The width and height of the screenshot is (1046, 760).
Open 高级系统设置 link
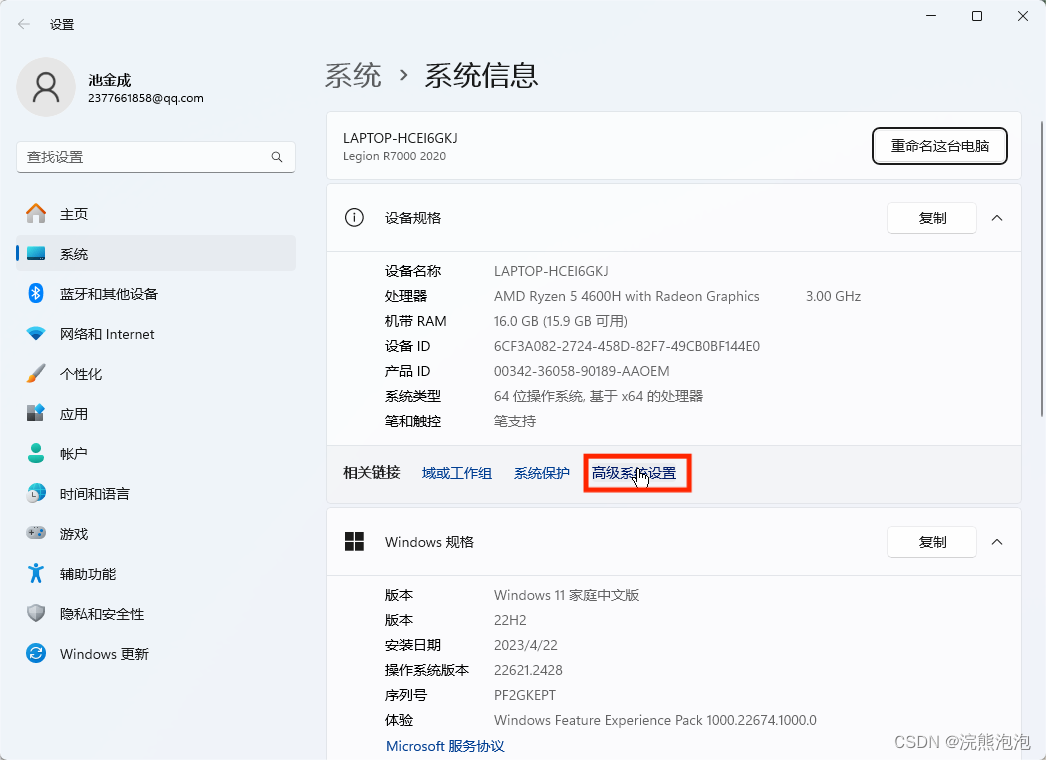634,473
